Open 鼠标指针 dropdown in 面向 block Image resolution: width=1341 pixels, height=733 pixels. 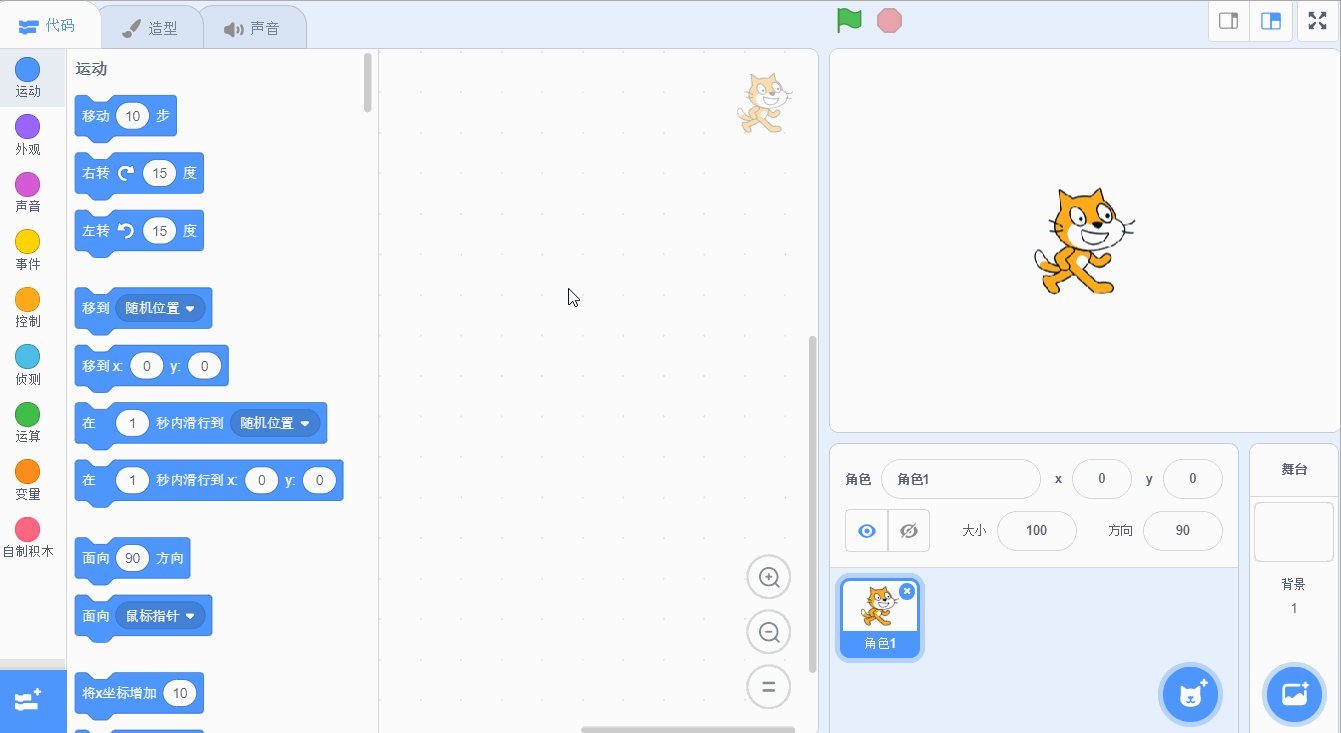(161, 616)
